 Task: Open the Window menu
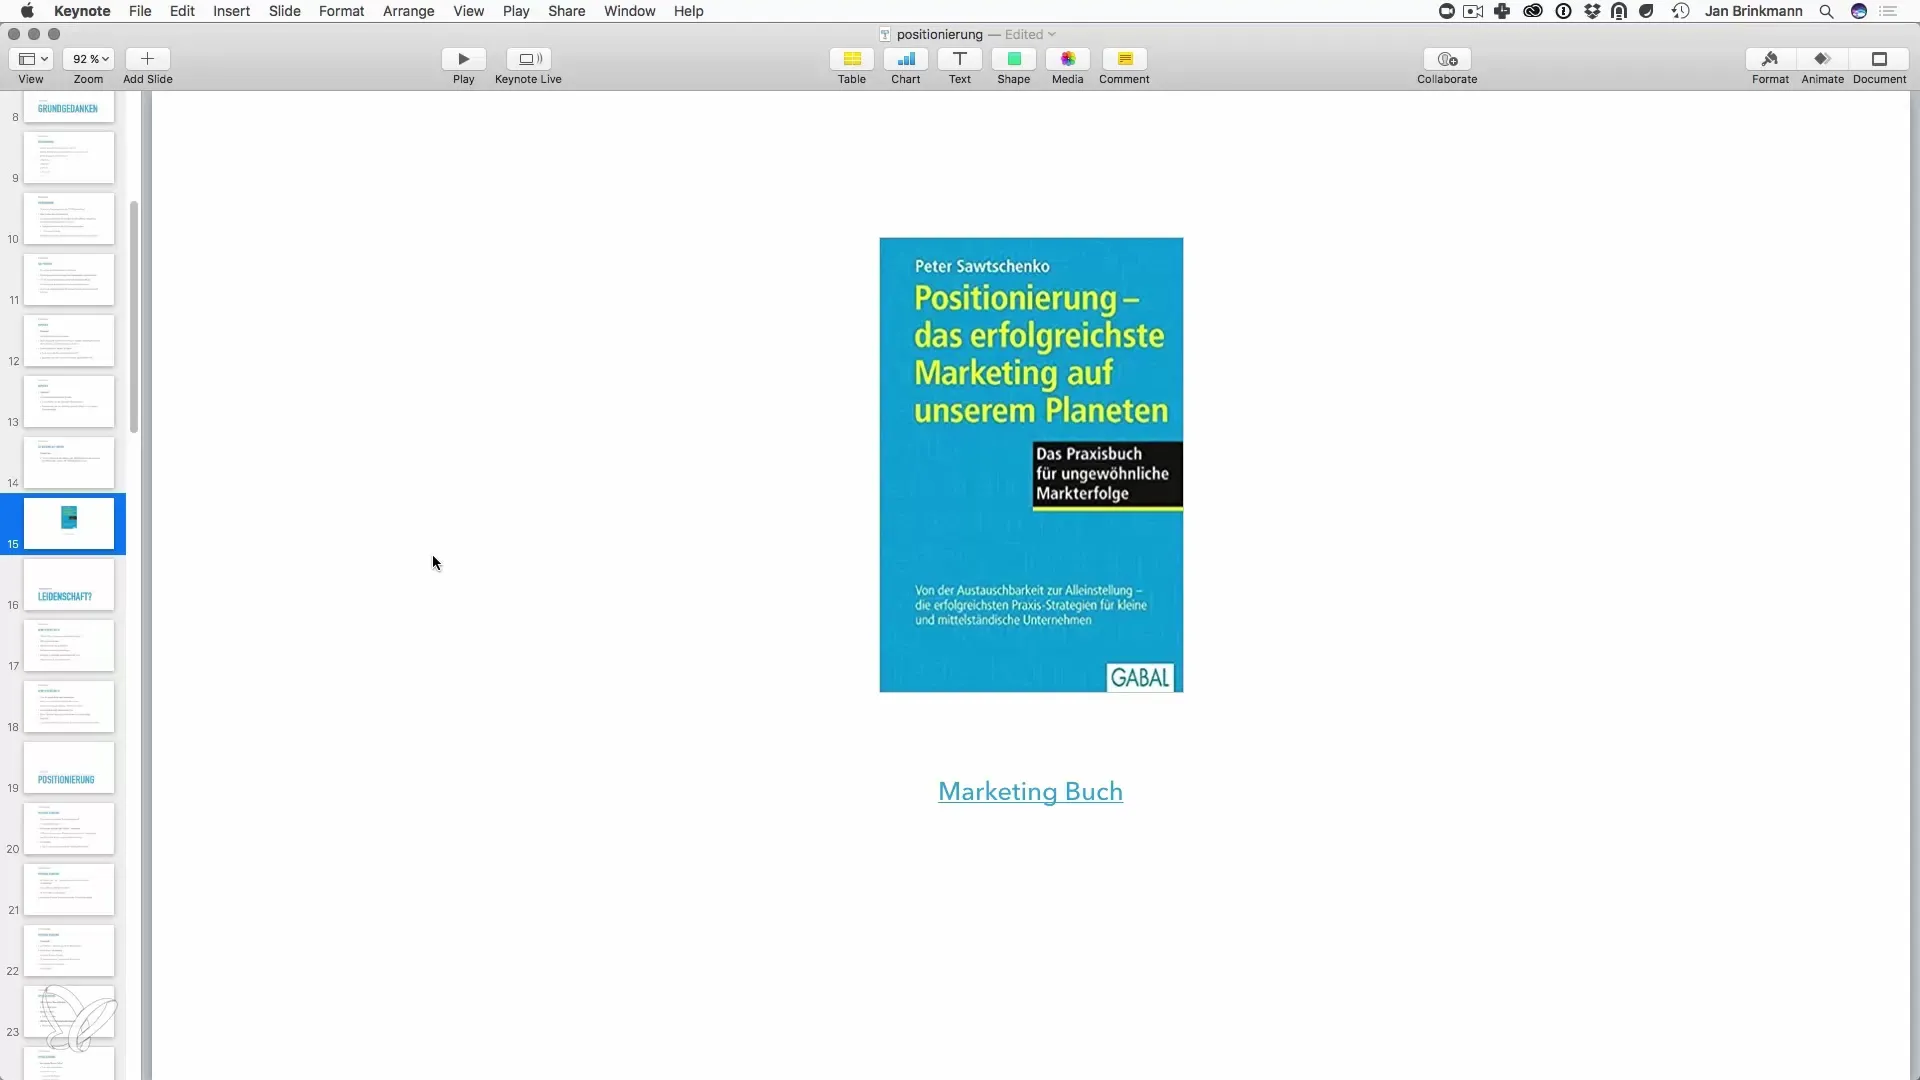(630, 11)
